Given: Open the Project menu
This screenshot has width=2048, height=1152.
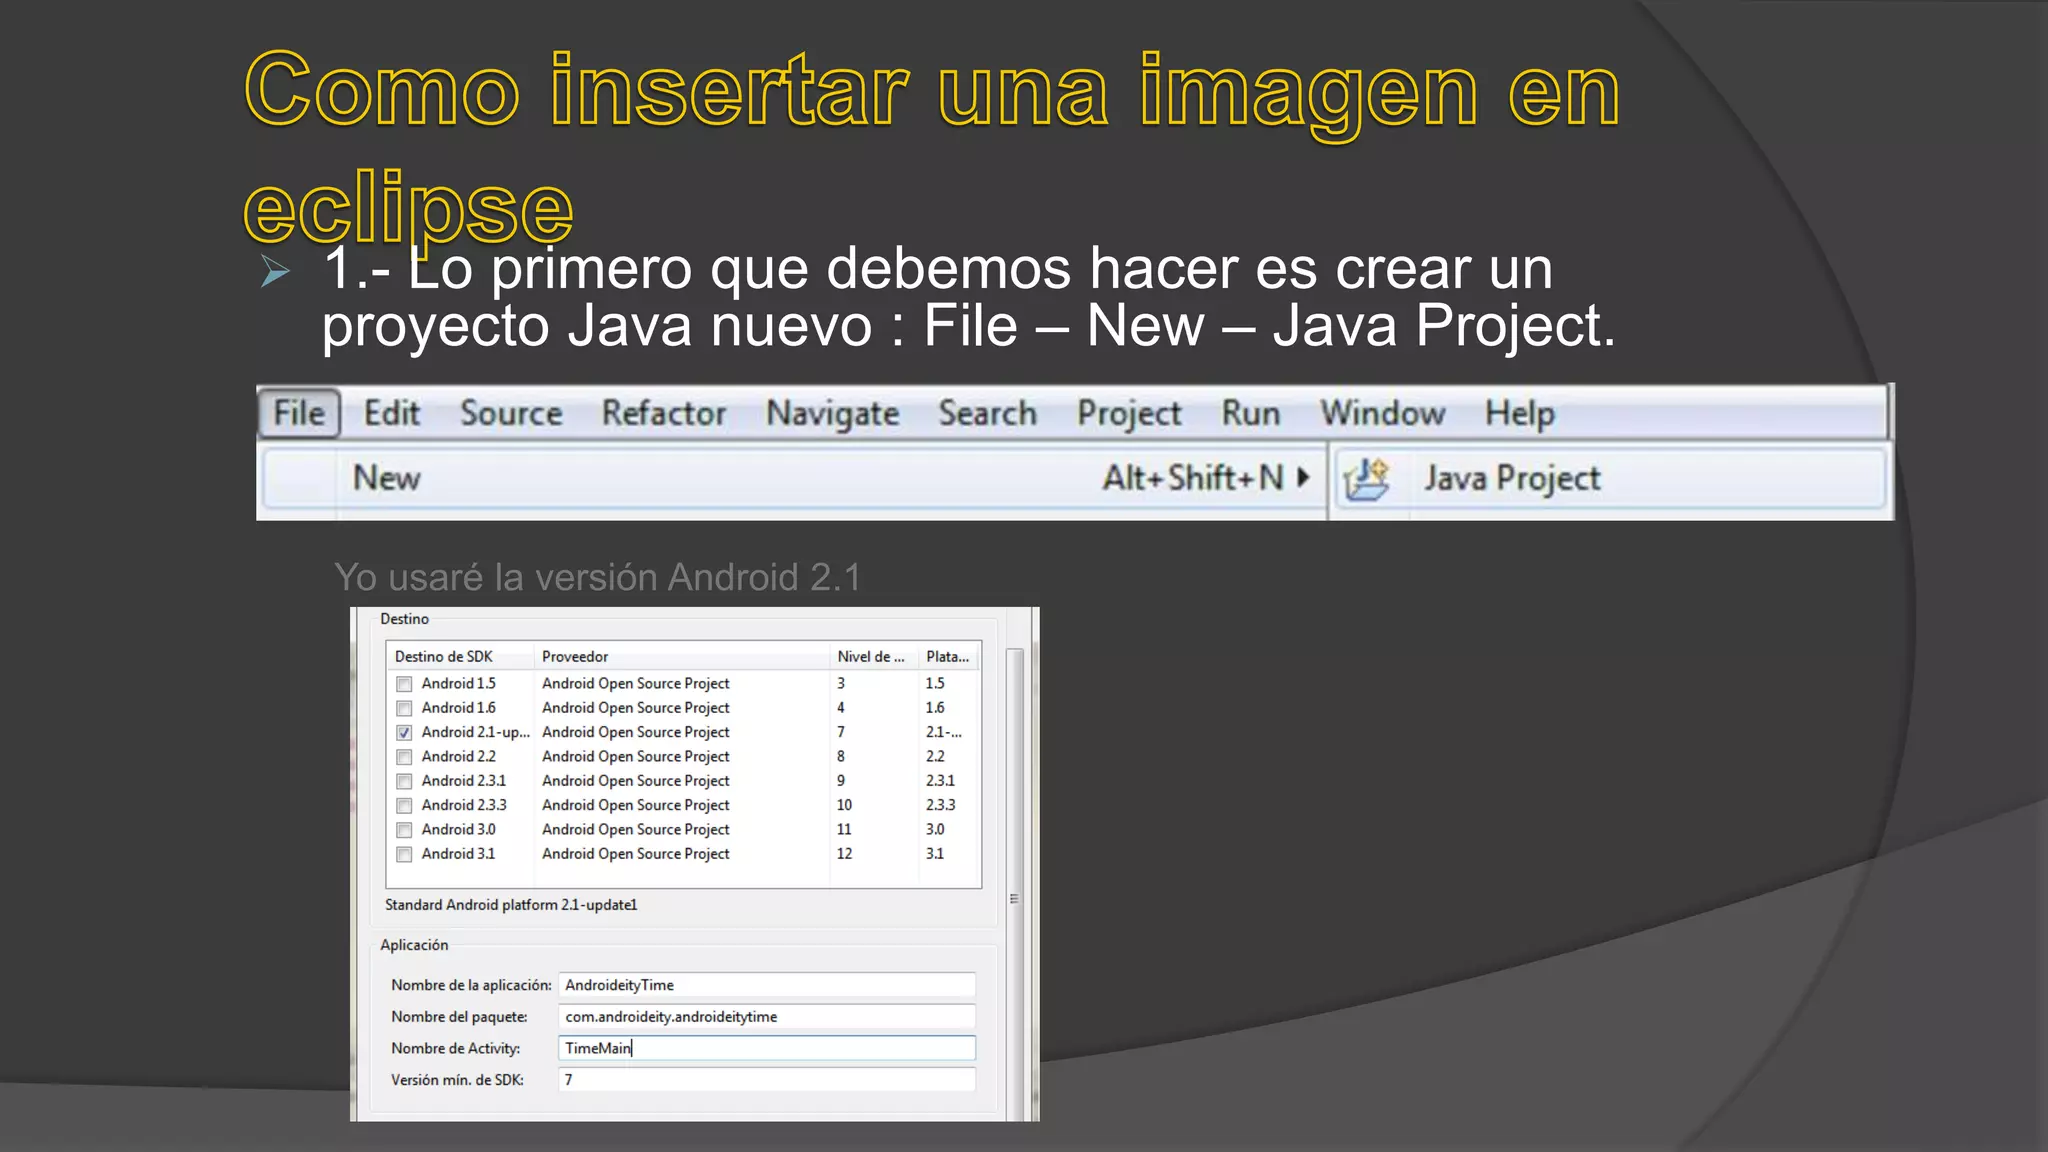Looking at the screenshot, I should coord(1129,414).
